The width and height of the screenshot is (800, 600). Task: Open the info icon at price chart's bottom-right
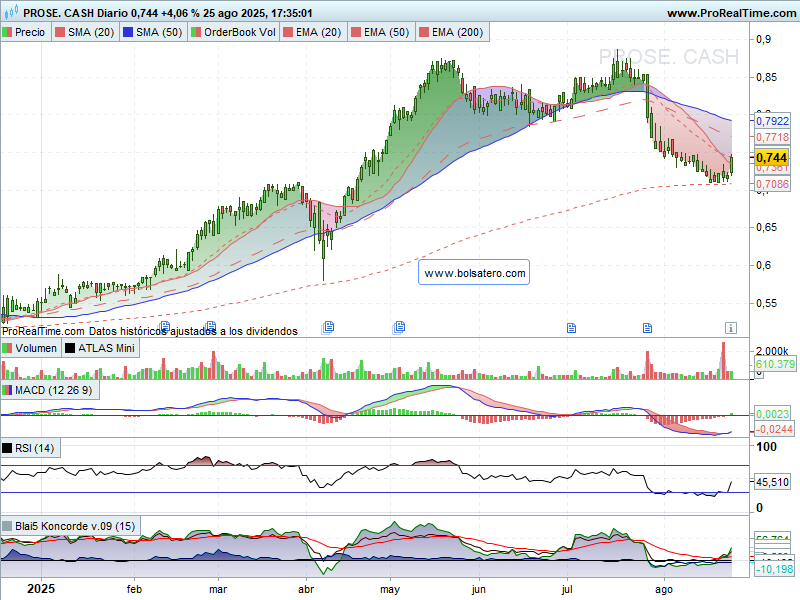(x=731, y=327)
